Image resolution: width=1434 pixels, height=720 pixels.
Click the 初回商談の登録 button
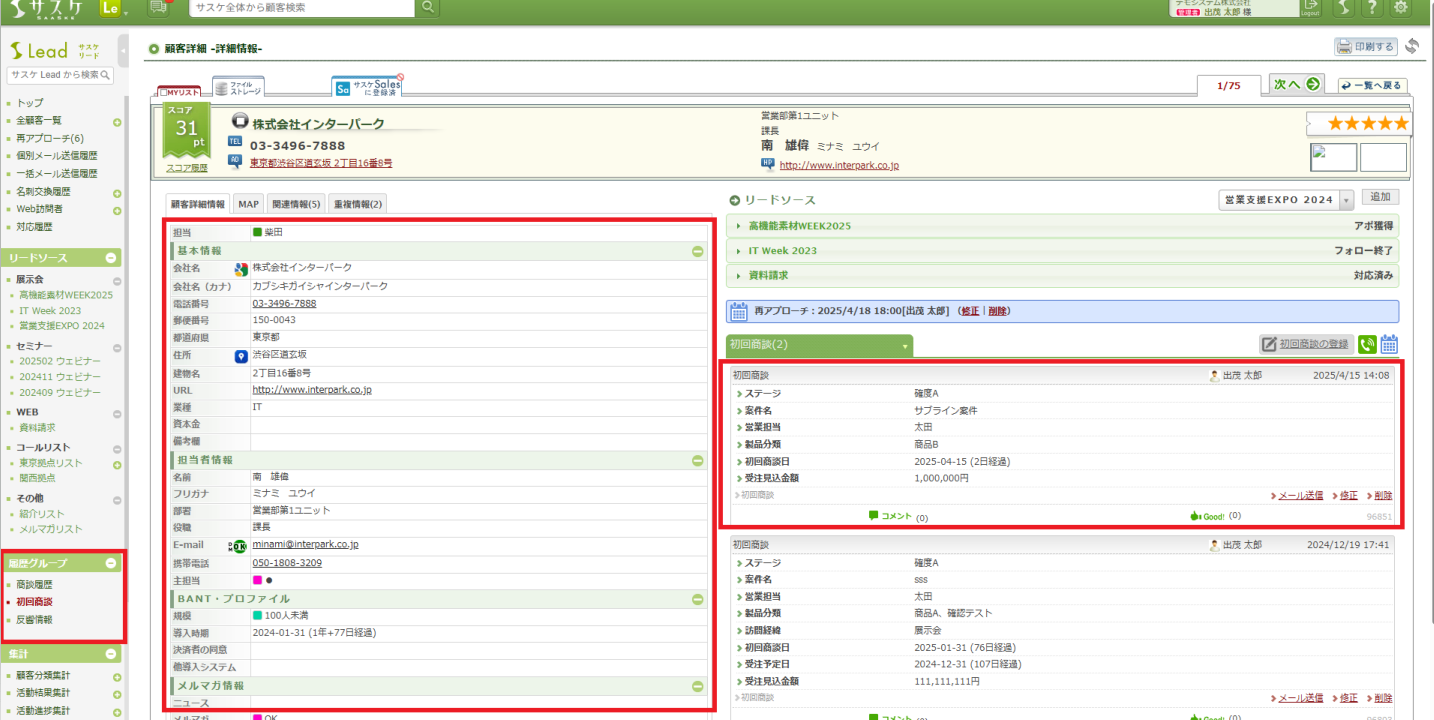[x=1305, y=344]
